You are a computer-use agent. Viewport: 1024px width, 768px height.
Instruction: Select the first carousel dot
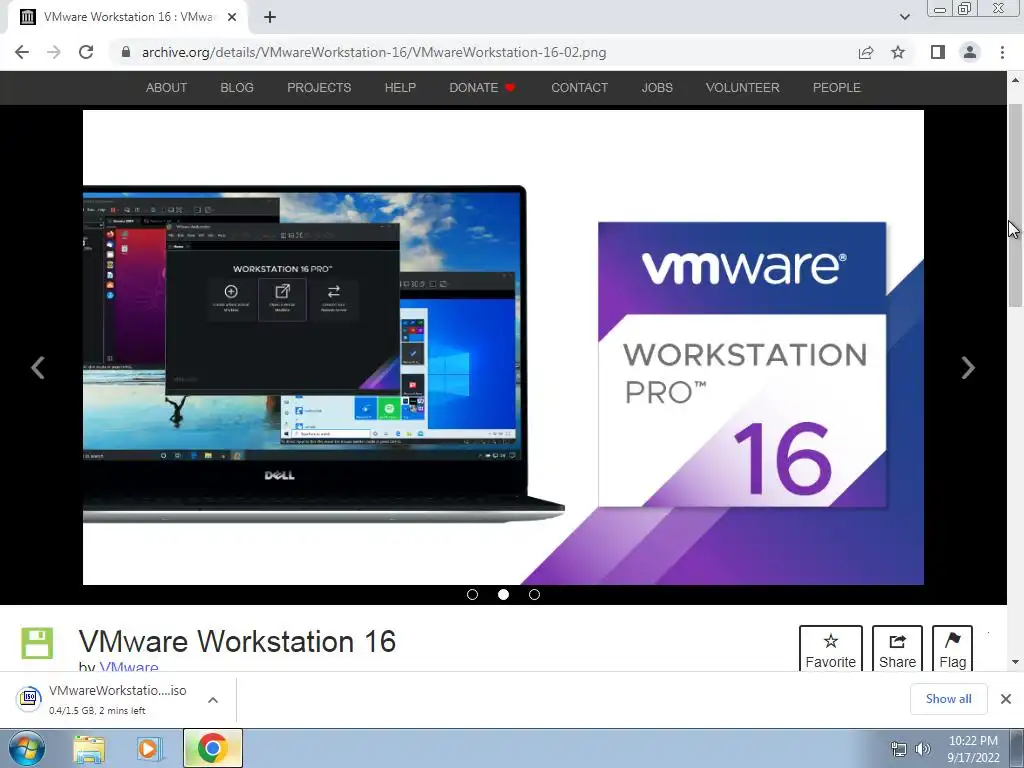click(x=472, y=594)
